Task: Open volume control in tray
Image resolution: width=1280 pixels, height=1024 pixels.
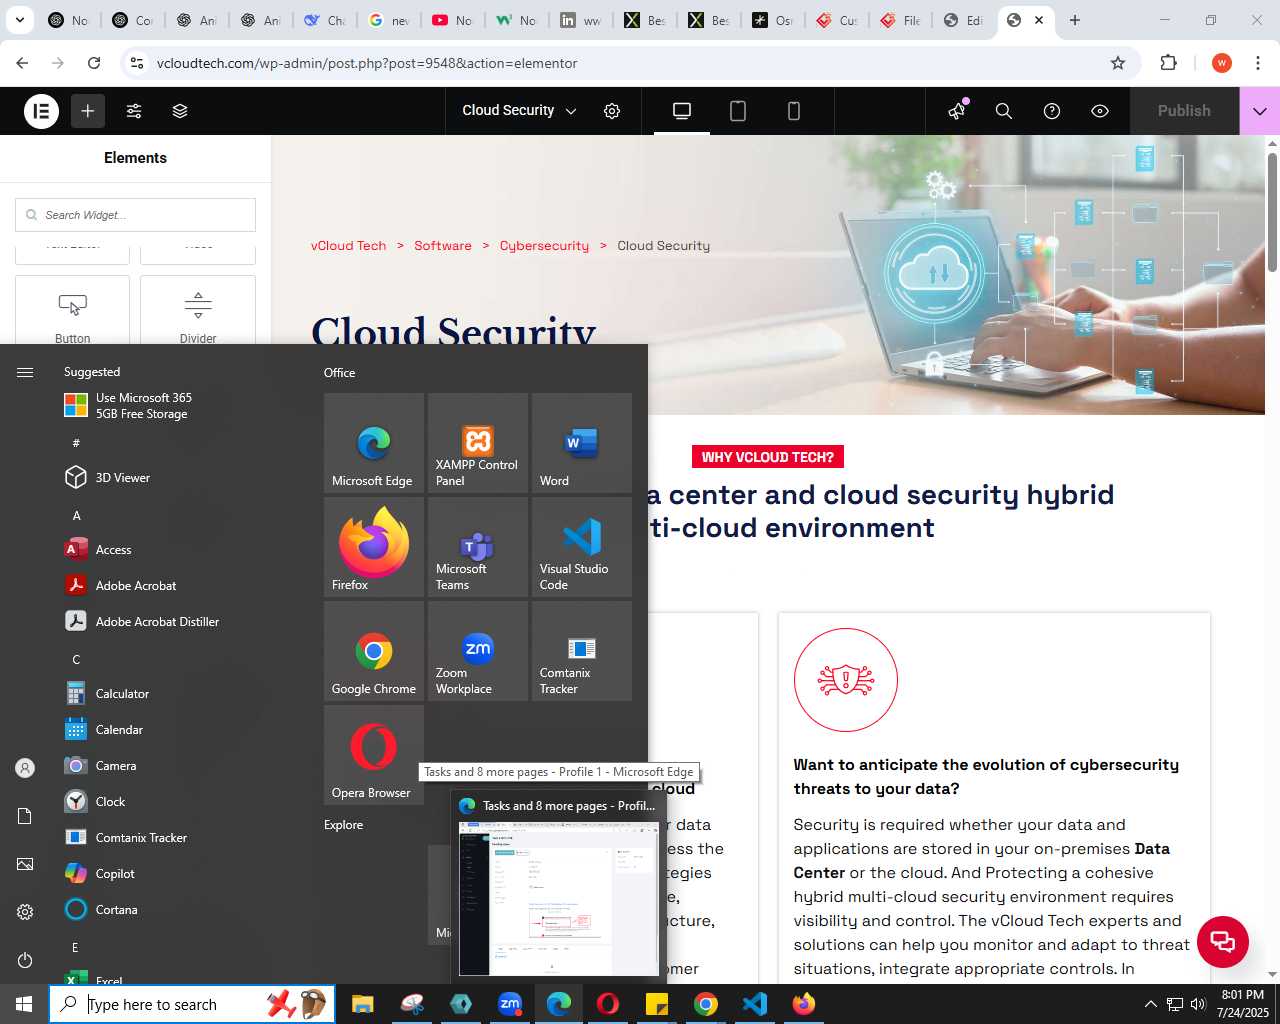Action: (1198, 1004)
